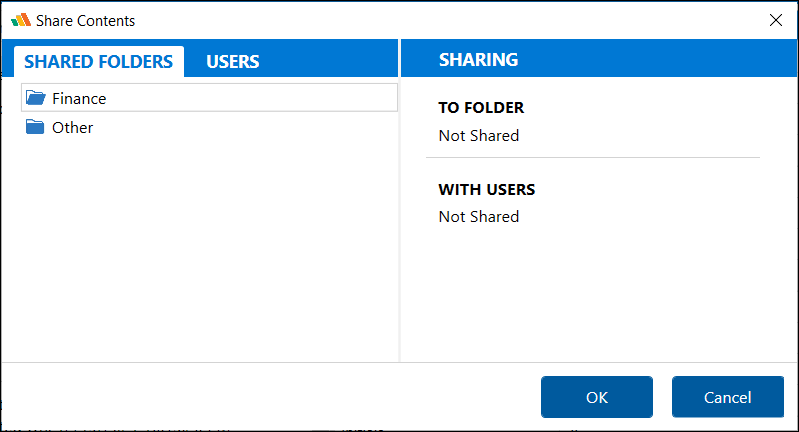The width and height of the screenshot is (799, 432).
Task: Select the Other folder row
Action: [209, 127]
